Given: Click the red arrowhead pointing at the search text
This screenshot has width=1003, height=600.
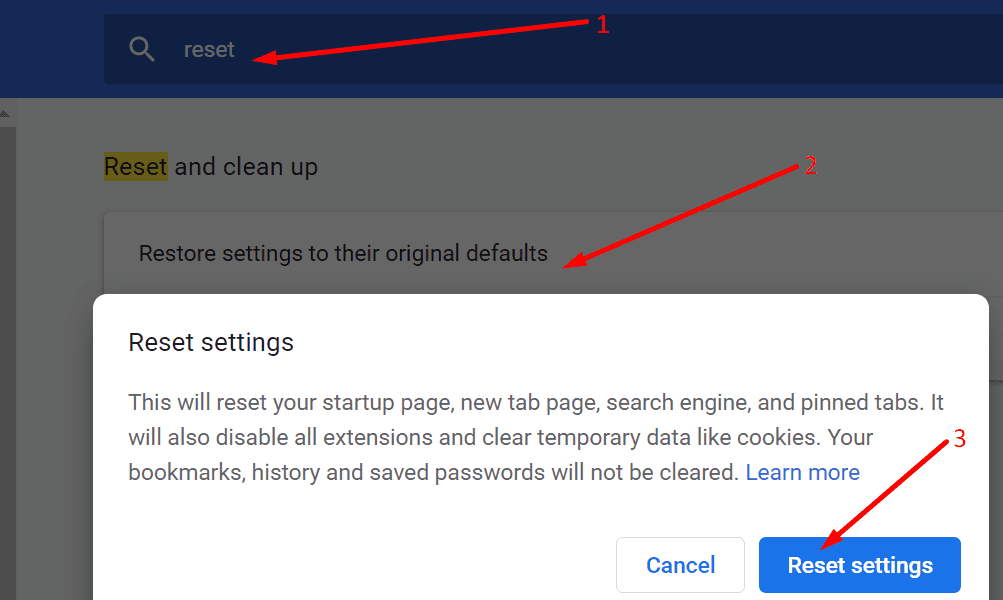Looking at the screenshot, I should [264, 58].
